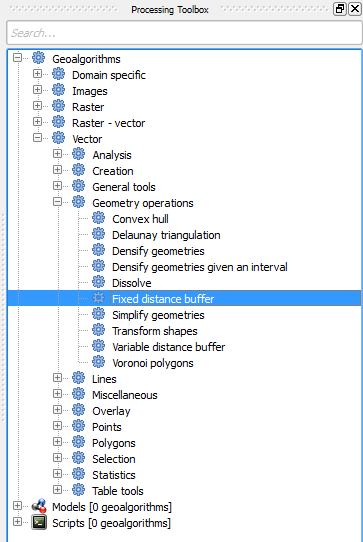
Task: Collapse the Geometry operations group
Action: click(57, 202)
